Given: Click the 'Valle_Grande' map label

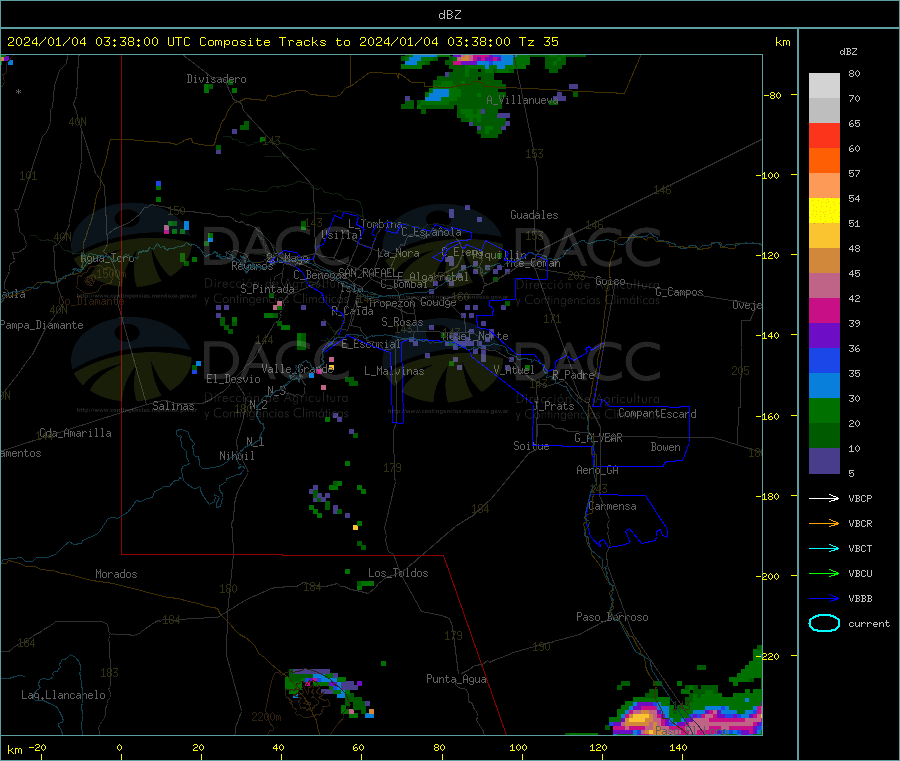Looking at the screenshot, I should point(298,368).
